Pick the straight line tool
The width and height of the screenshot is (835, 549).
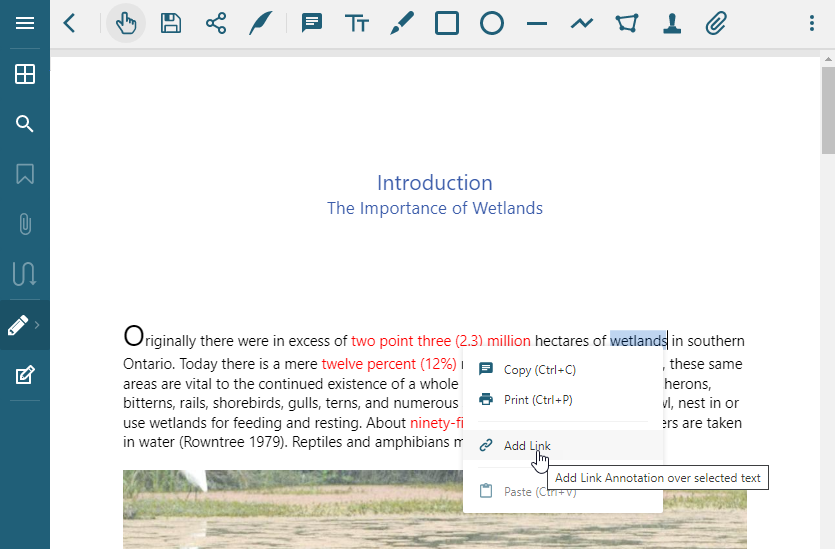(x=537, y=23)
